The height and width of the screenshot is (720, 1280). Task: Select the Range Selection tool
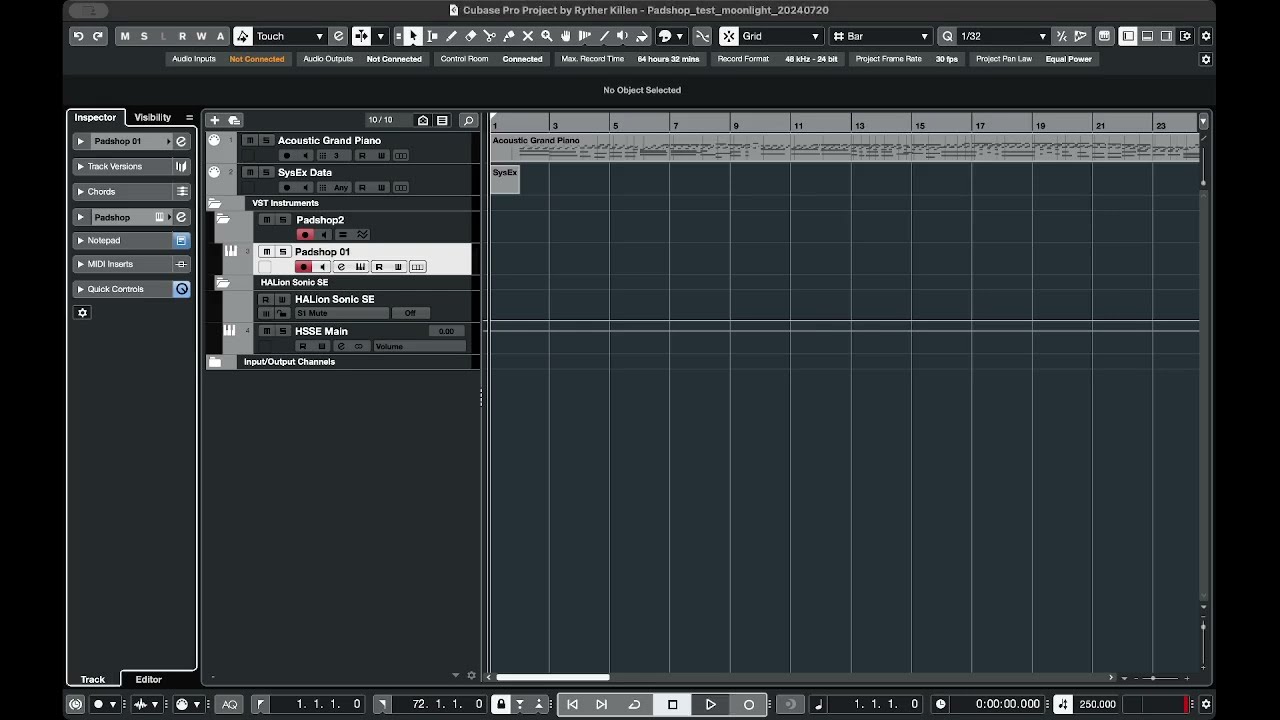pyautogui.click(x=432, y=36)
